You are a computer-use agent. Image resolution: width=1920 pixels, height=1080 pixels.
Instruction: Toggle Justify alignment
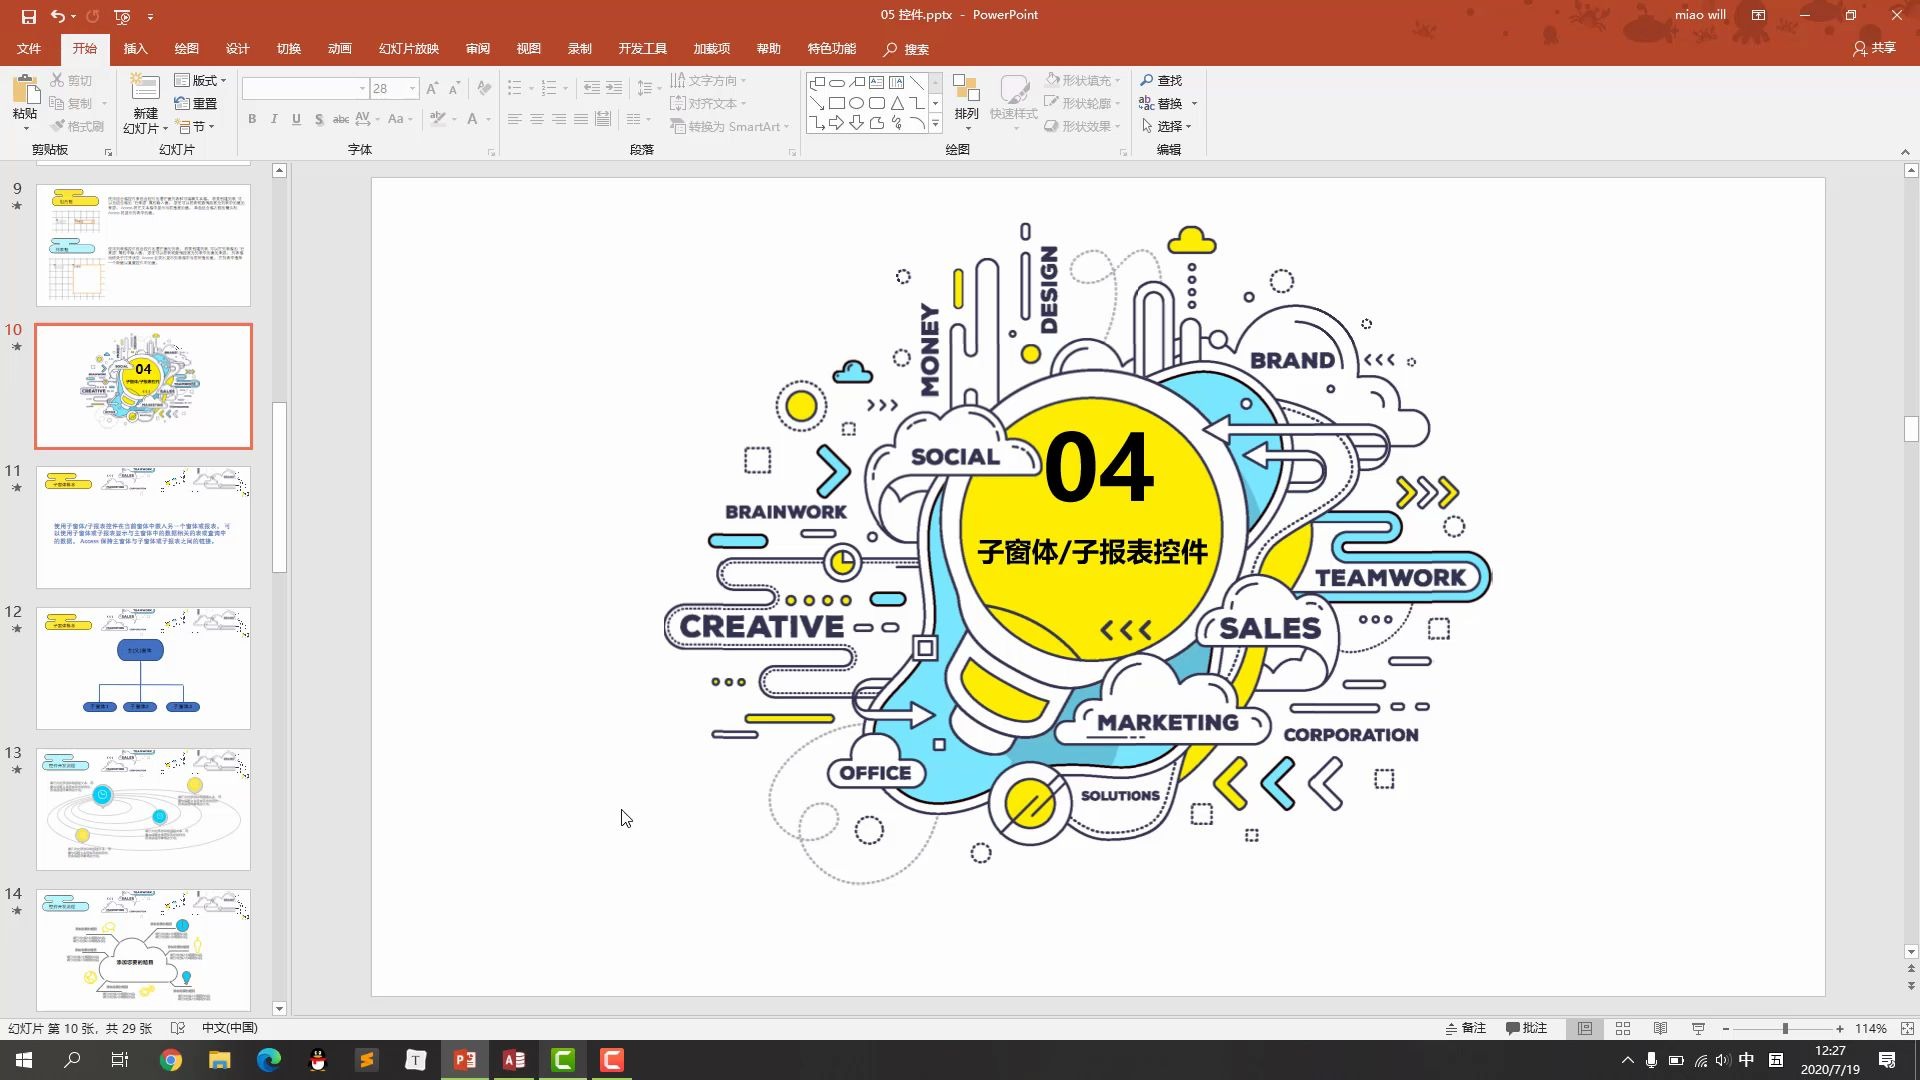tap(581, 119)
